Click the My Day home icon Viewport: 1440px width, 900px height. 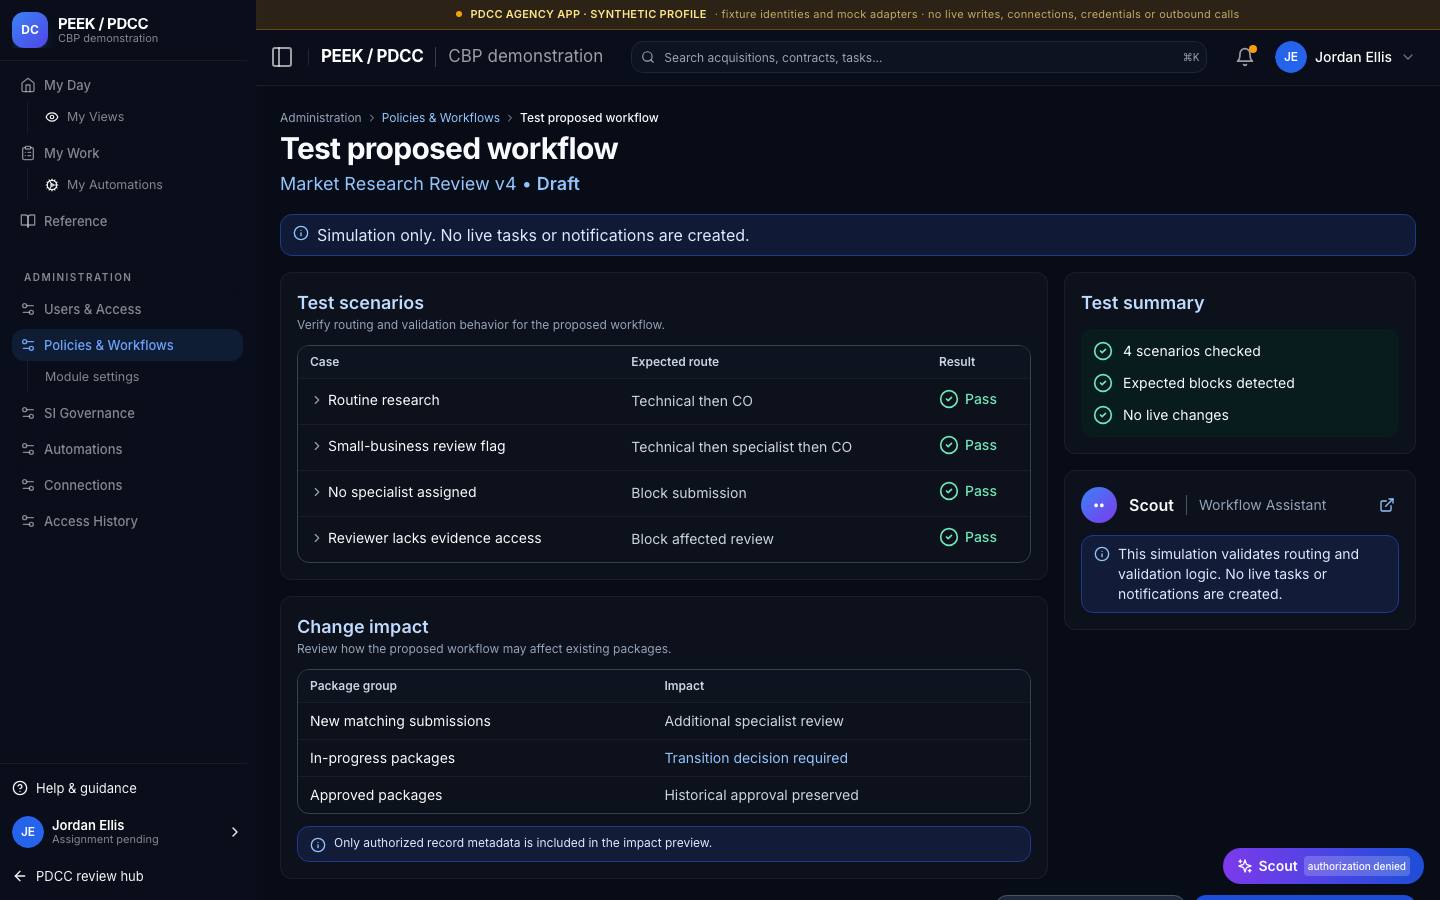click(x=28, y=85)
